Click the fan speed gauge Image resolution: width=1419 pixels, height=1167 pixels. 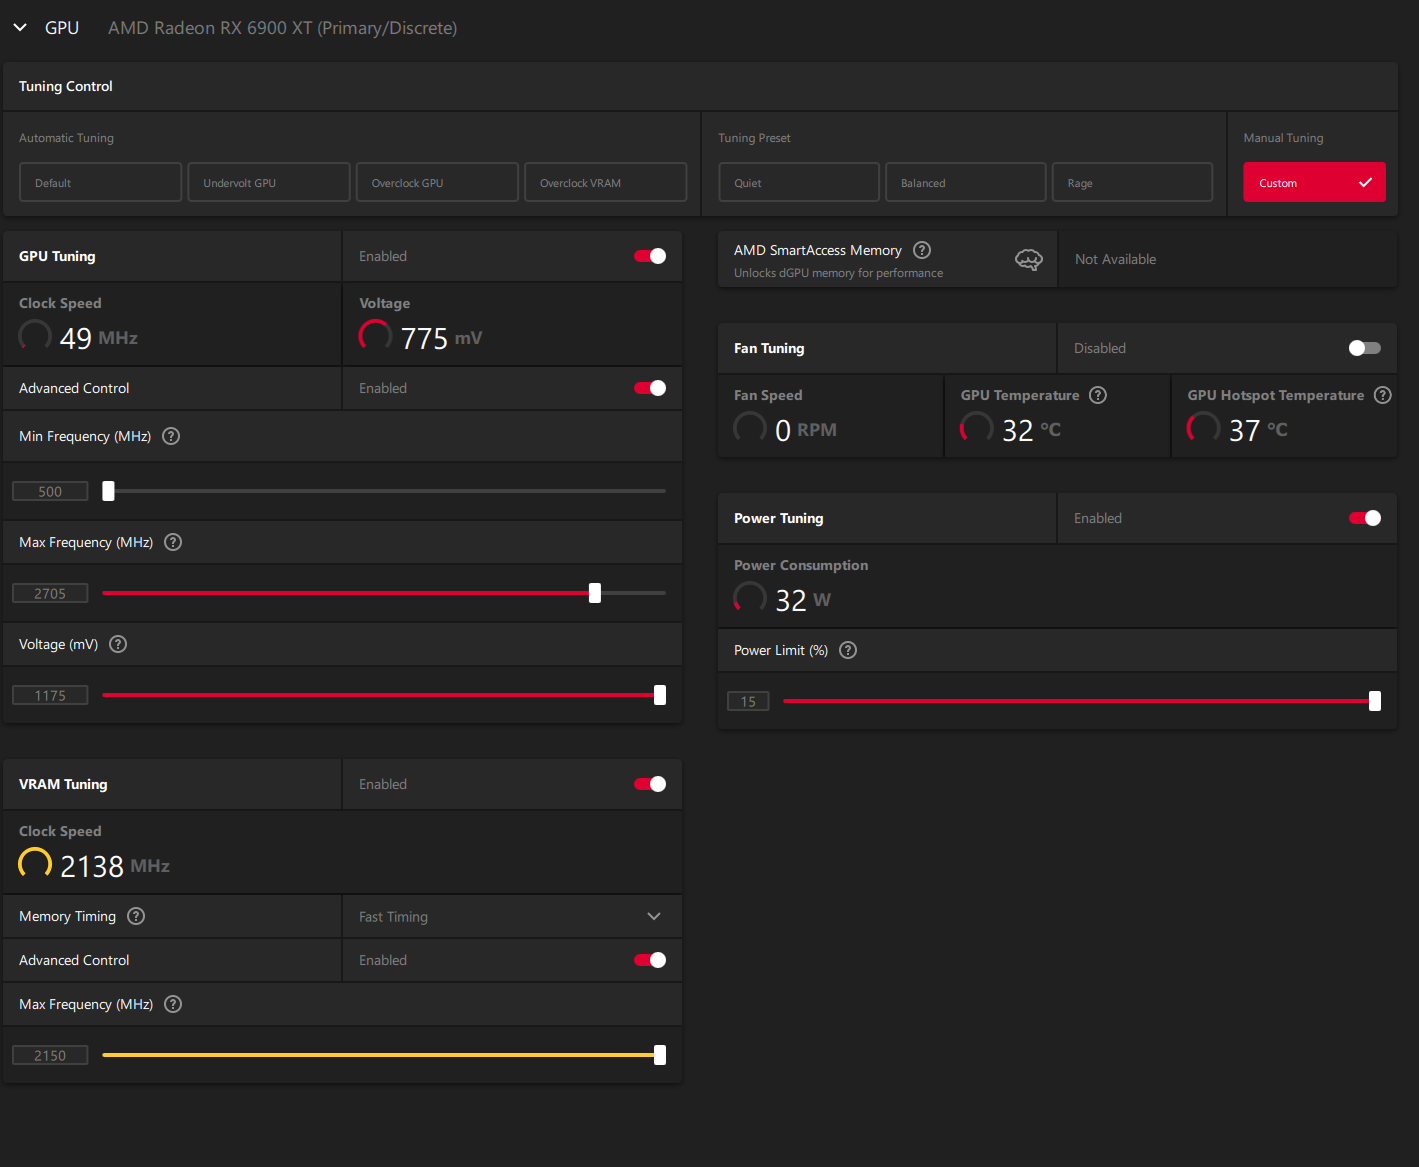pos(750,427)
